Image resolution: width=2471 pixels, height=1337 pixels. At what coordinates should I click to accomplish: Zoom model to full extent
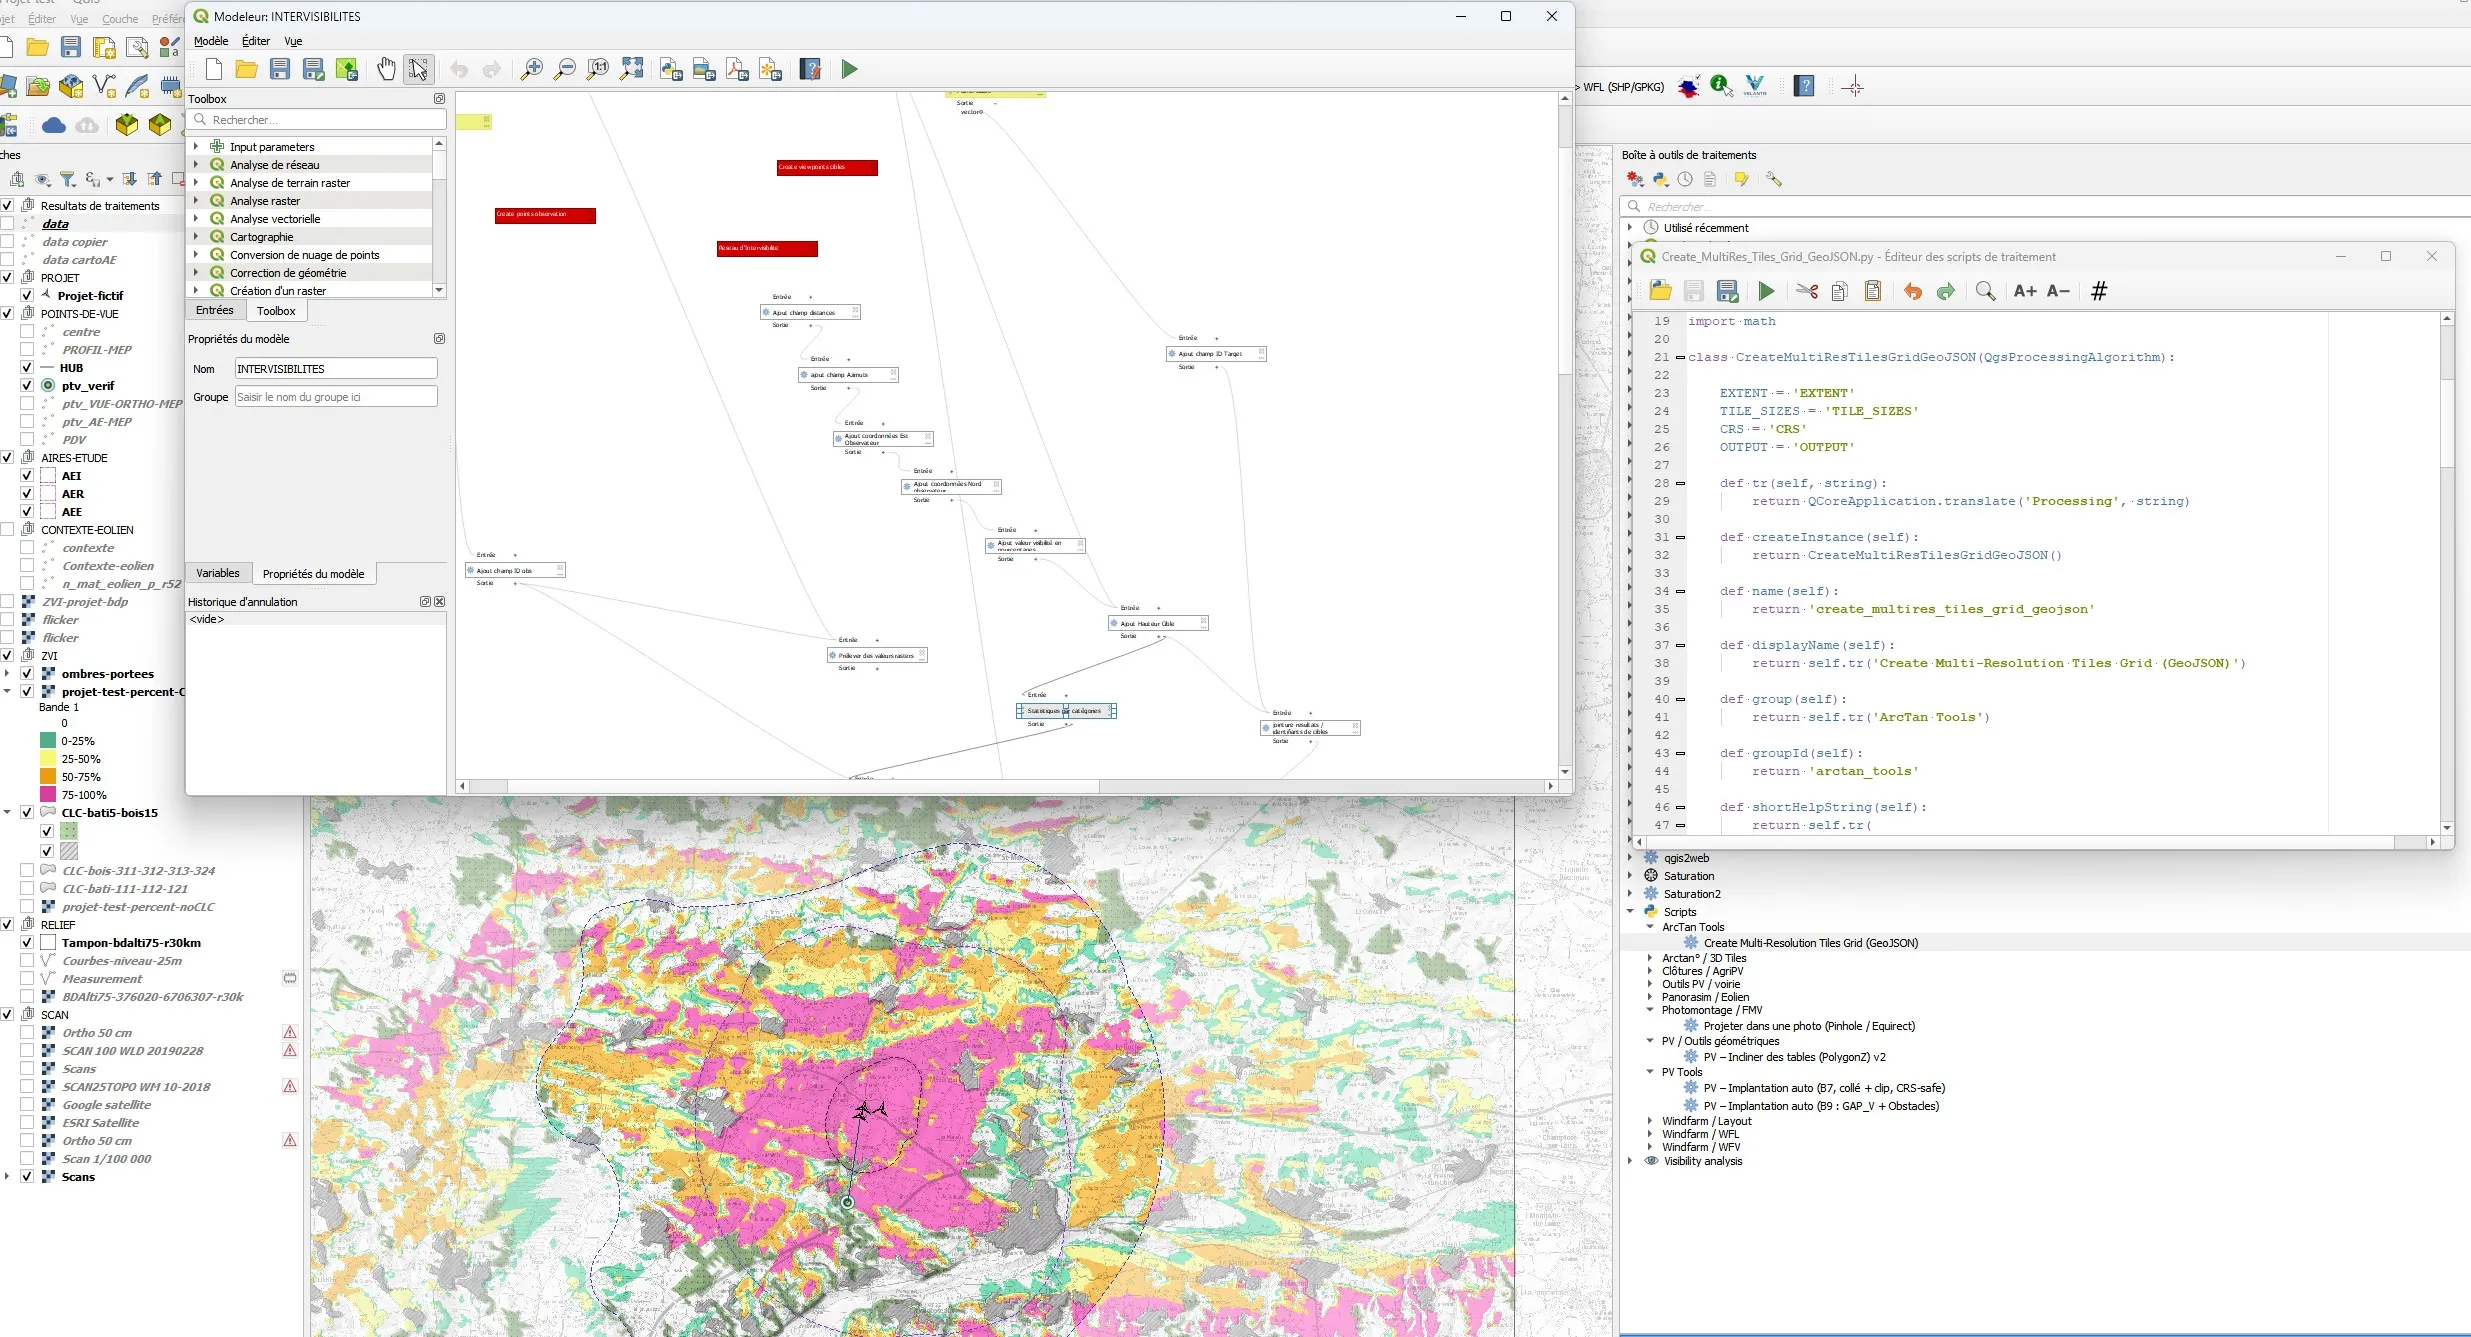pos(632,69)
